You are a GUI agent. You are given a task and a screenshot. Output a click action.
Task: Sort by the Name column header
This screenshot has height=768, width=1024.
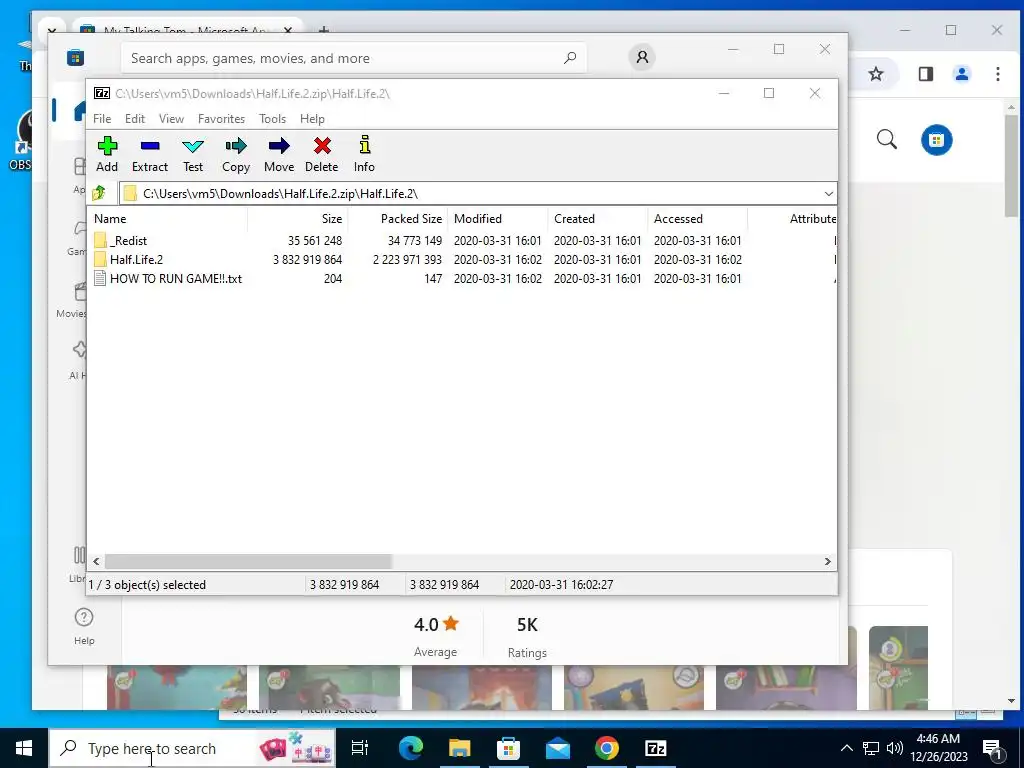(x=167, y=219)
